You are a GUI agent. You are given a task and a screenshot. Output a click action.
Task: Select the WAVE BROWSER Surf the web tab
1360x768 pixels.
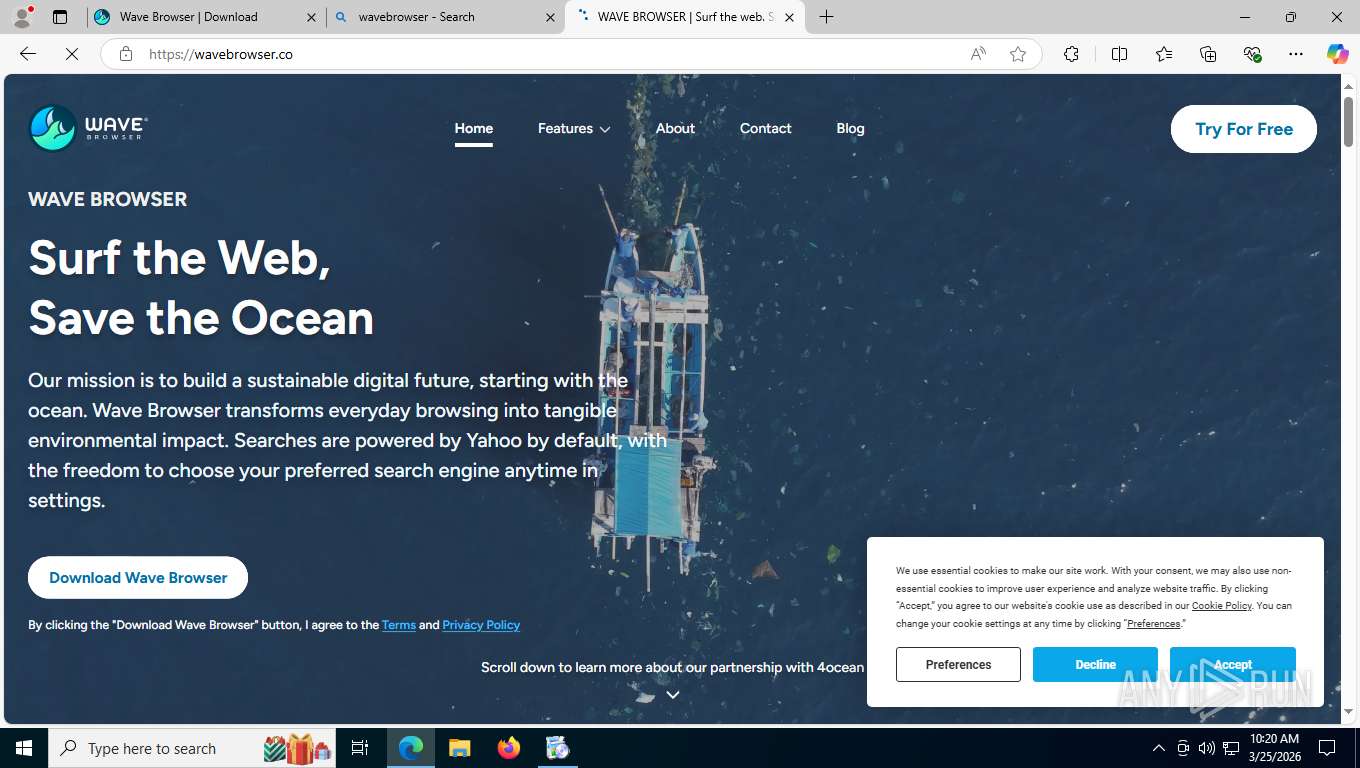[x=685, y=17]
